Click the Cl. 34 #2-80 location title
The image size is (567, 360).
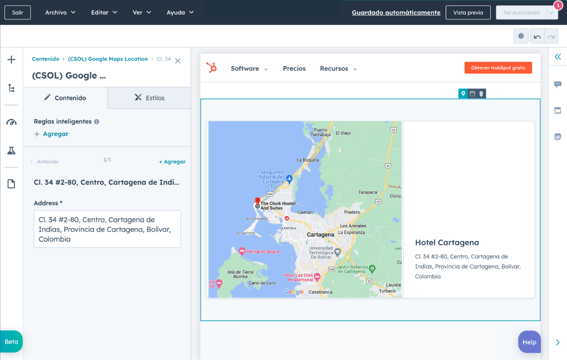106,183
